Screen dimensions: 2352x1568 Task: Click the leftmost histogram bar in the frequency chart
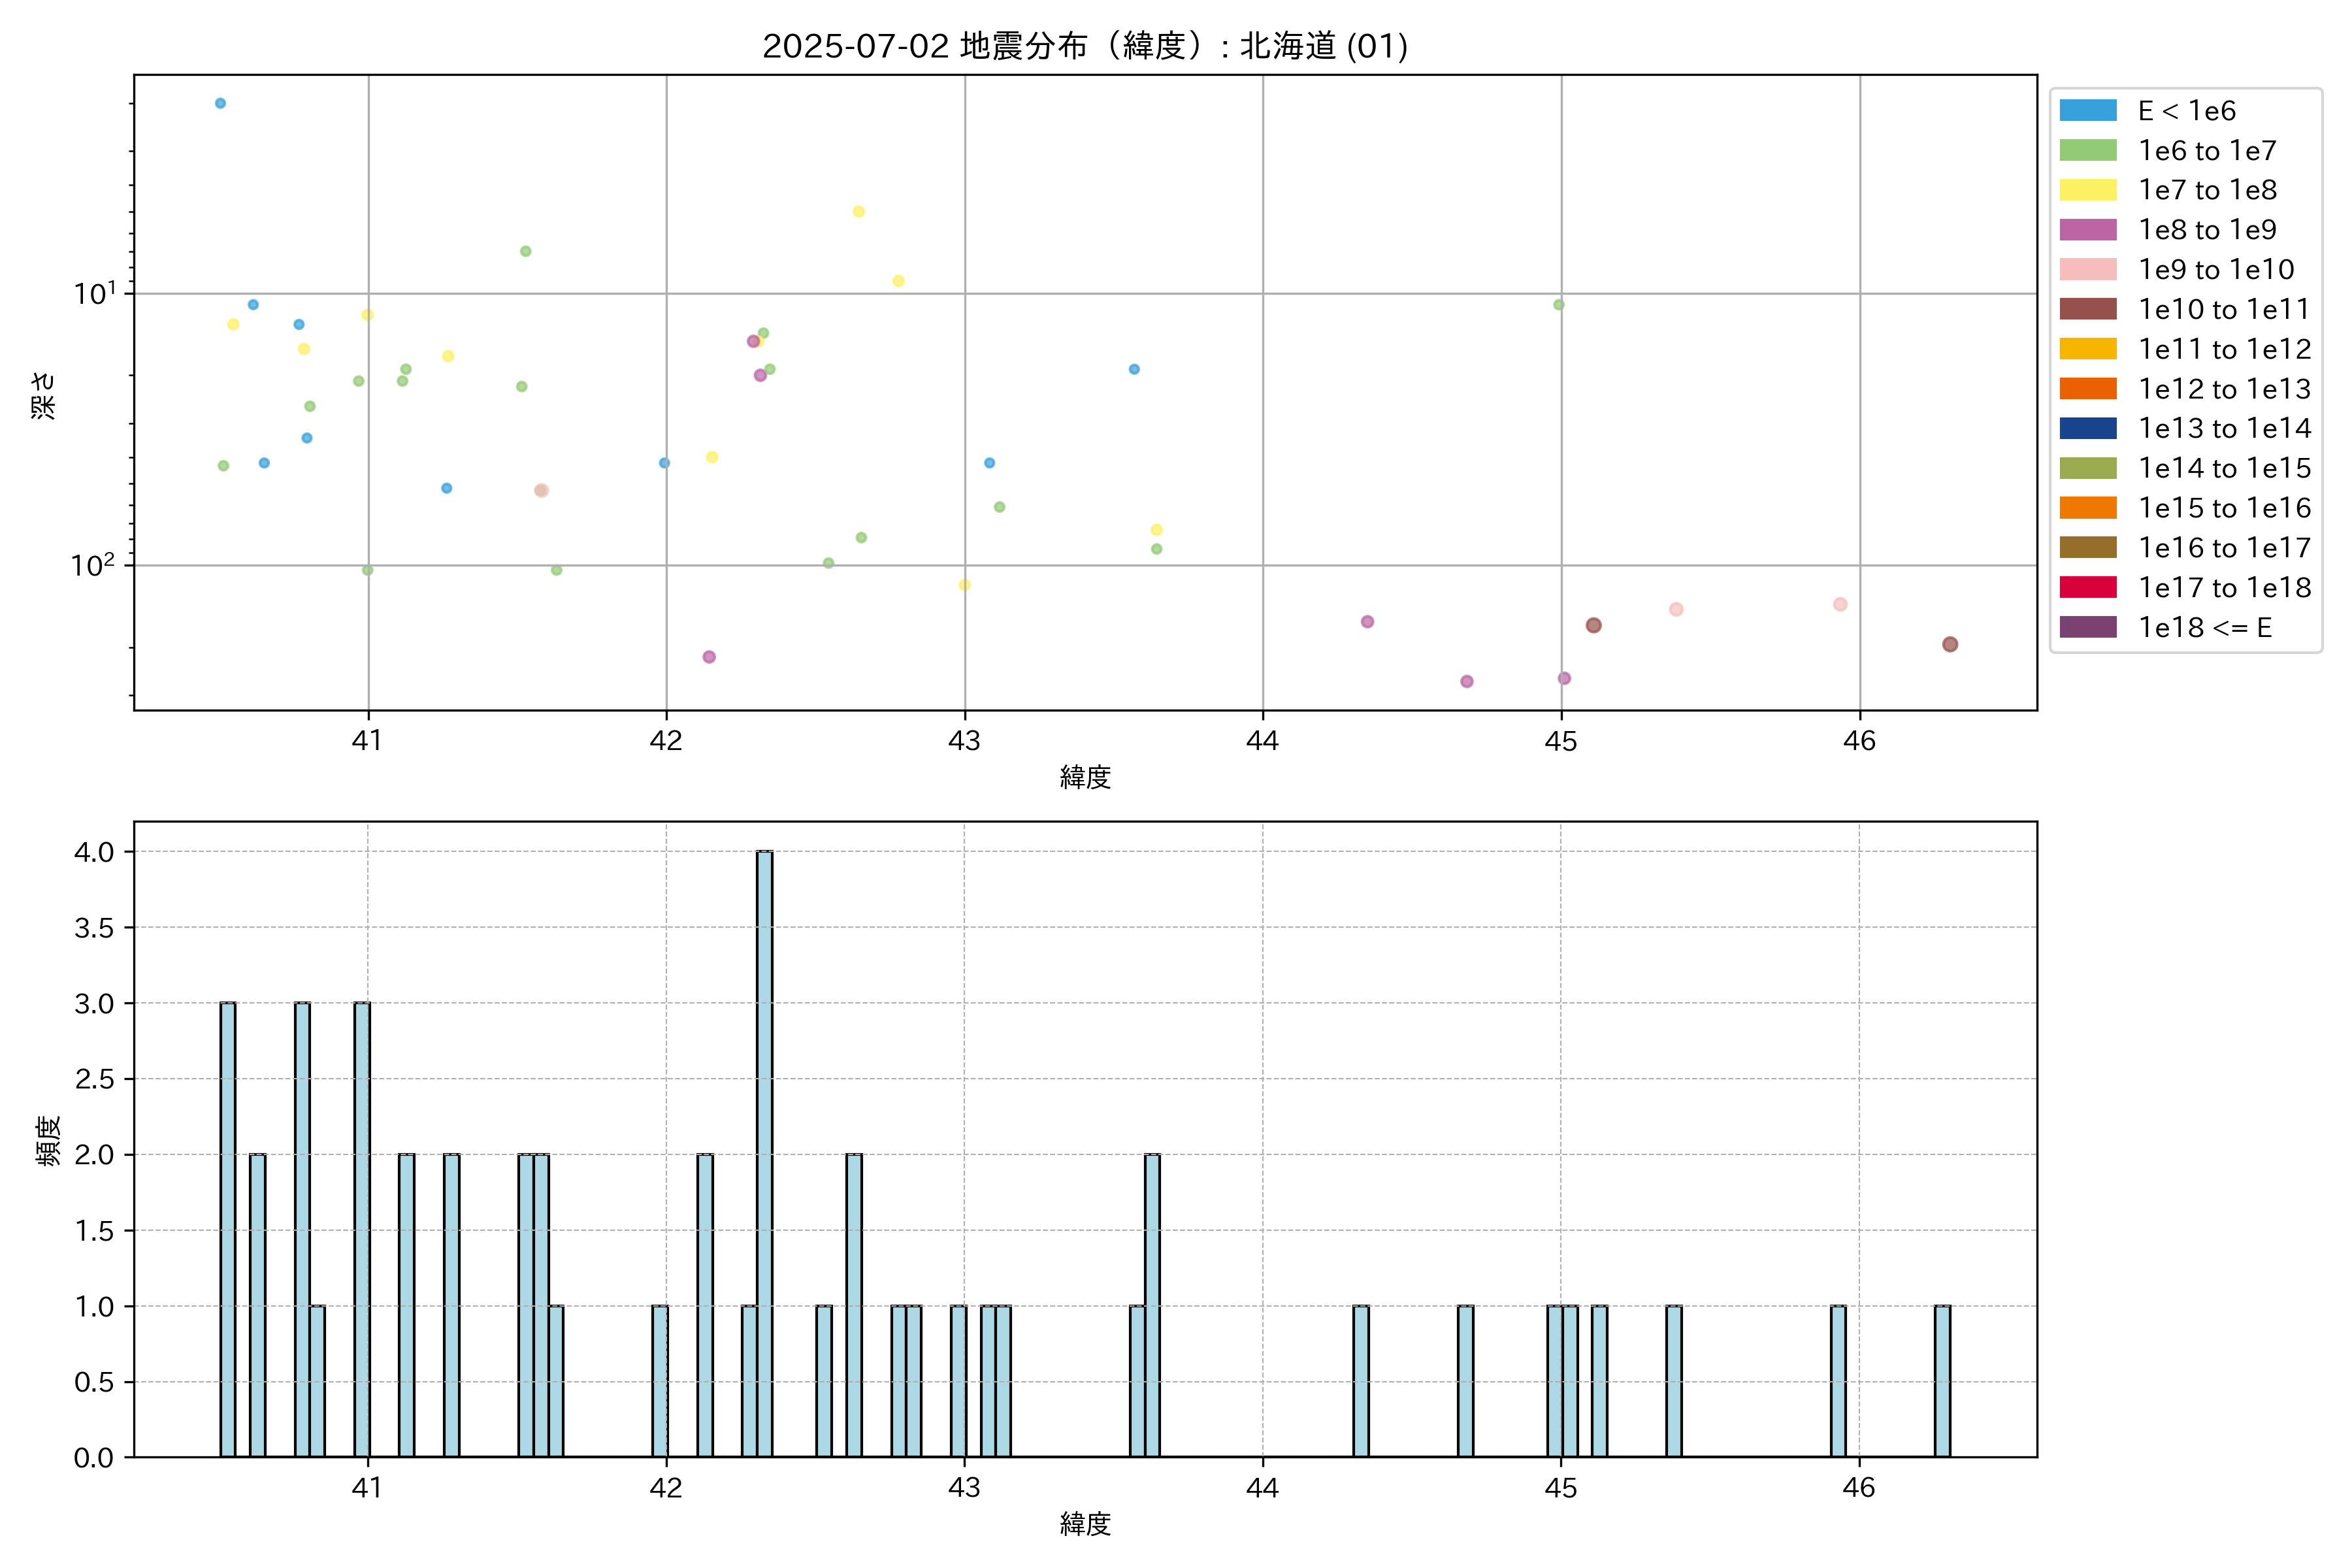point(228,1230)
